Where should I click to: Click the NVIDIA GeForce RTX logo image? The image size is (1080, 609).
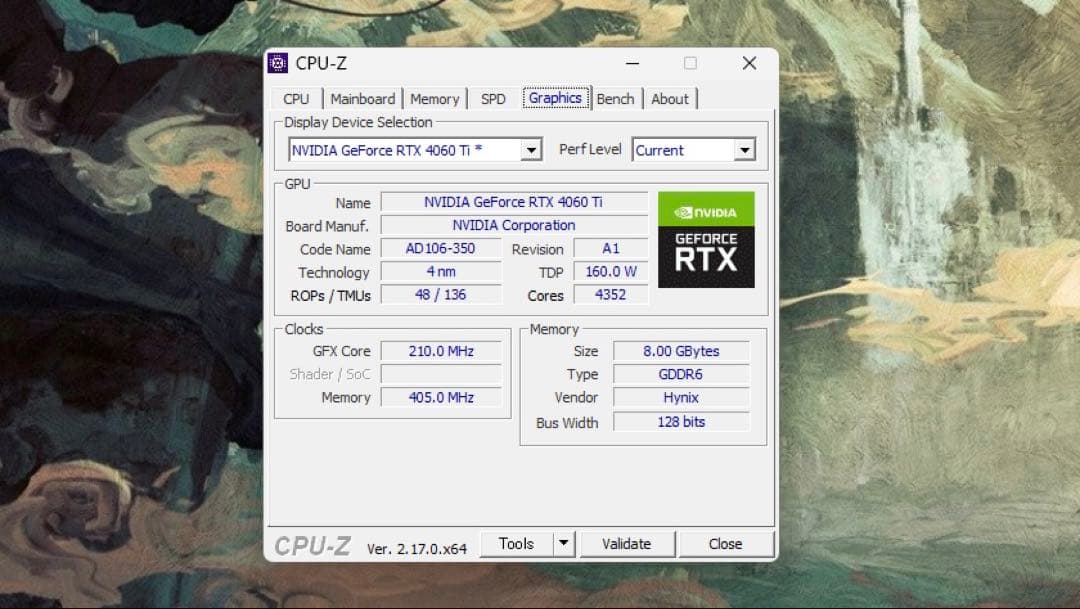[706, 240]
